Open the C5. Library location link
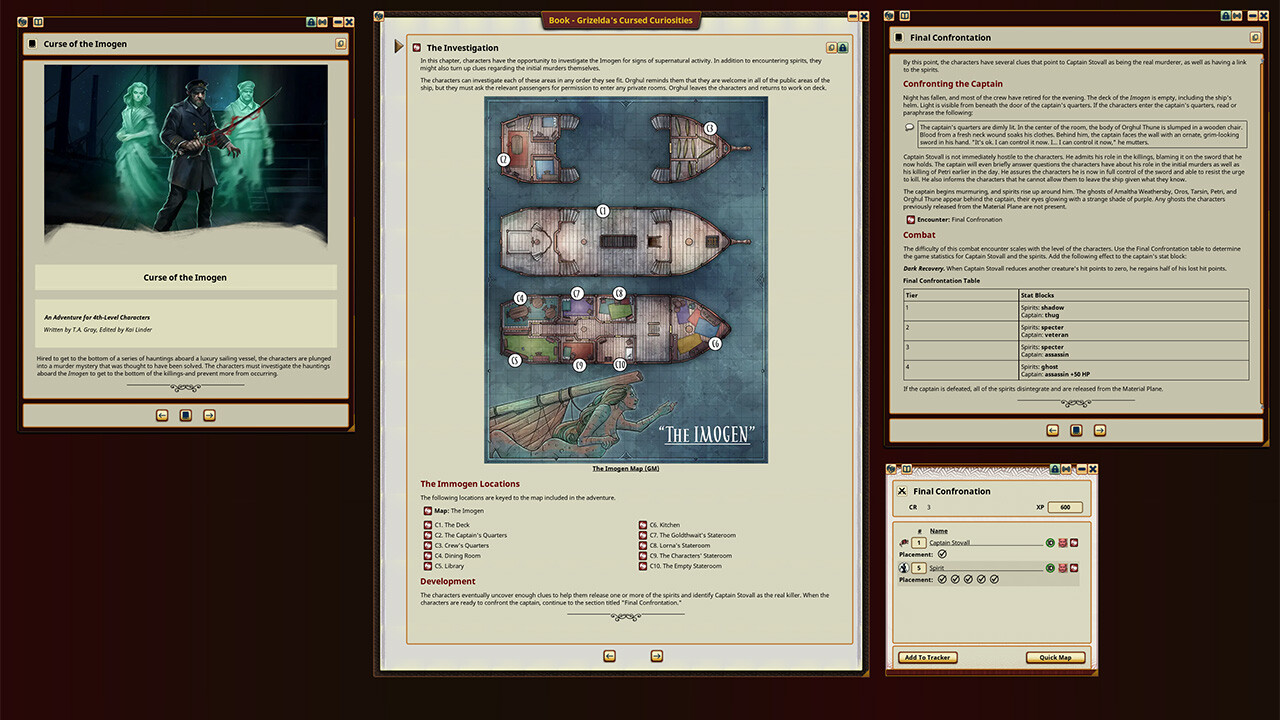Image resolution: width=1280 pixels, height=720 pixels. (449, 566)
